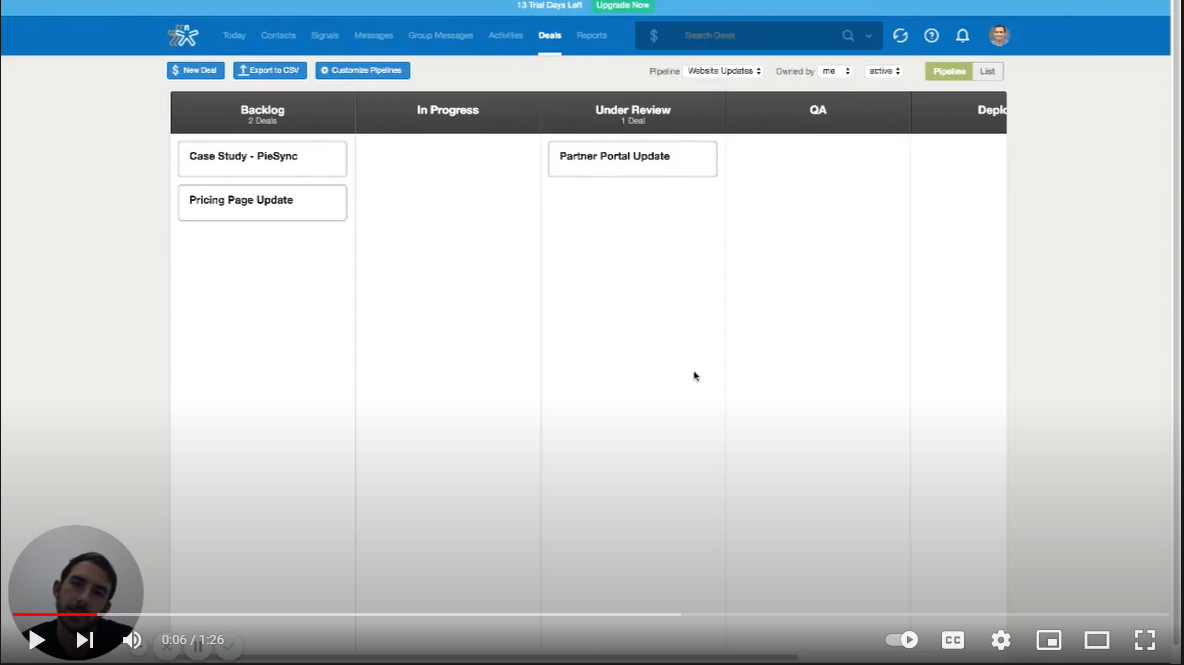Screen dimensions: 1184x665
Task: Open the Owned by dropdown
Action: pyautogui.click(x=837, y=71)
